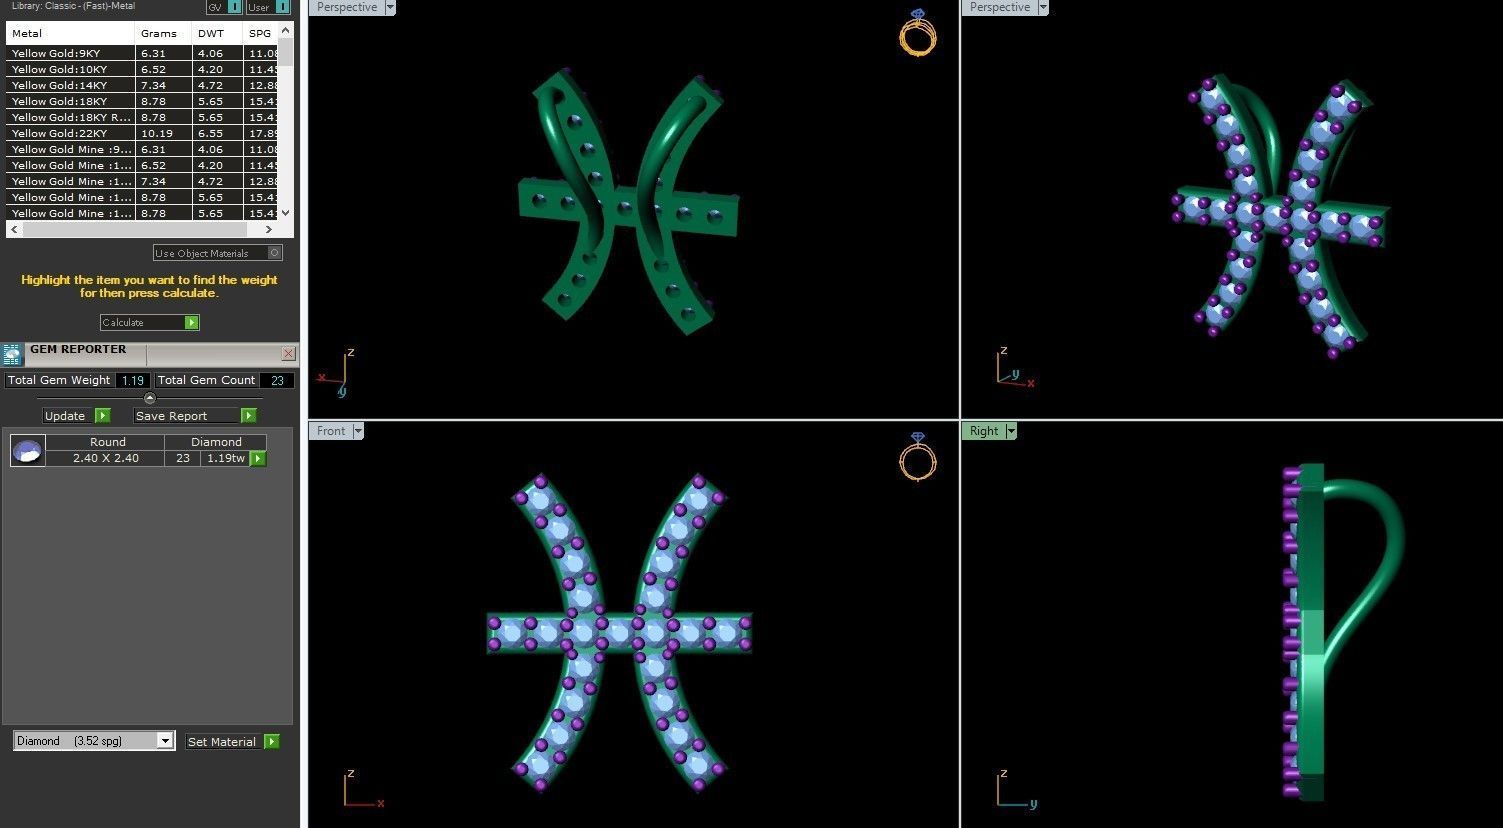
Task: Select the top-left Perspective viewport label
Action: [347, 7]
